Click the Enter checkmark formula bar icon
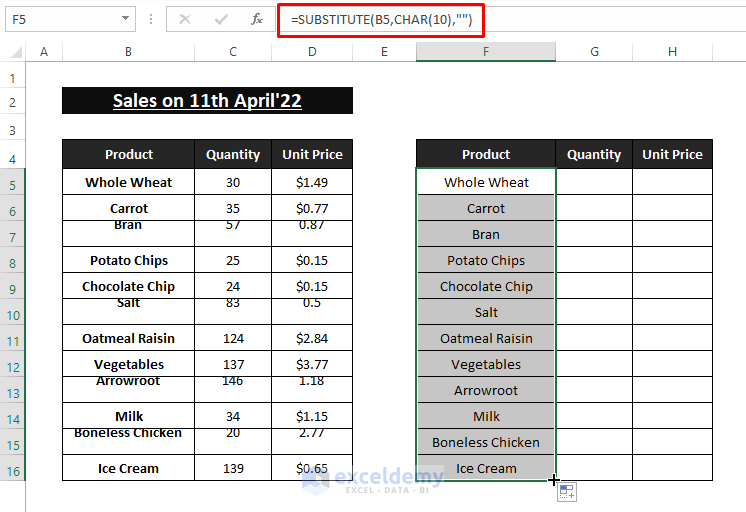Screen dimensions: 746x512 pos(221,19)
